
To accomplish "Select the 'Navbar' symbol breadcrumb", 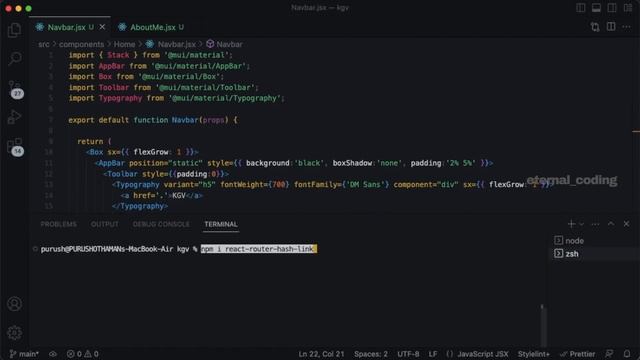I will (229, 44).
